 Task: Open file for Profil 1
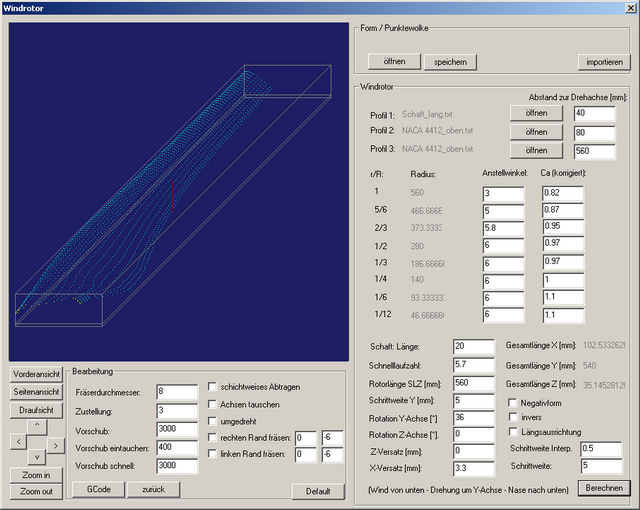(537, 114)
